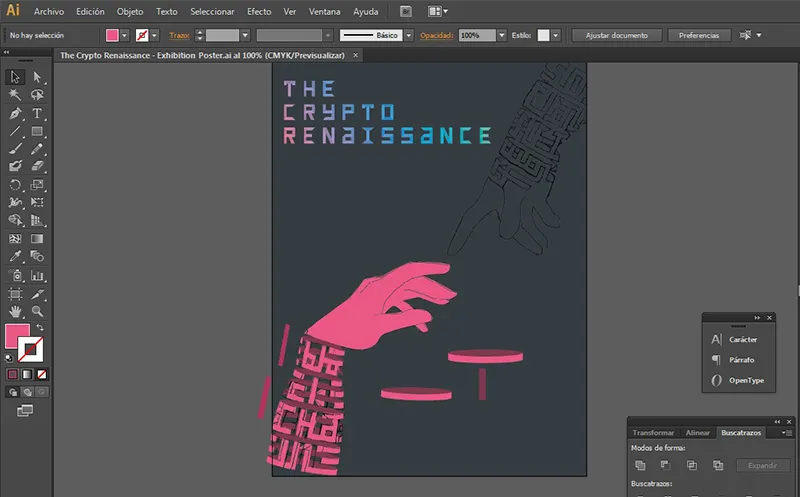Select the Hand tool
The image size is (800, 497).
coord(15,311)
